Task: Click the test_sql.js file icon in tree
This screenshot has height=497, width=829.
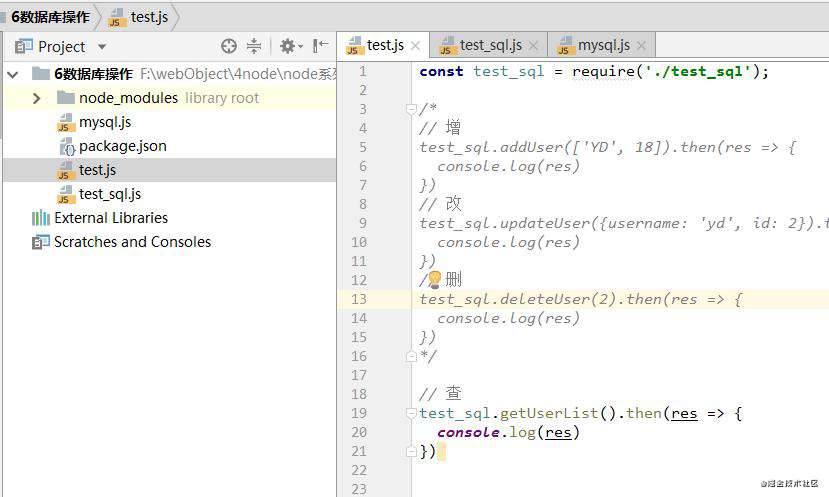Action: (x=66, y=195)
